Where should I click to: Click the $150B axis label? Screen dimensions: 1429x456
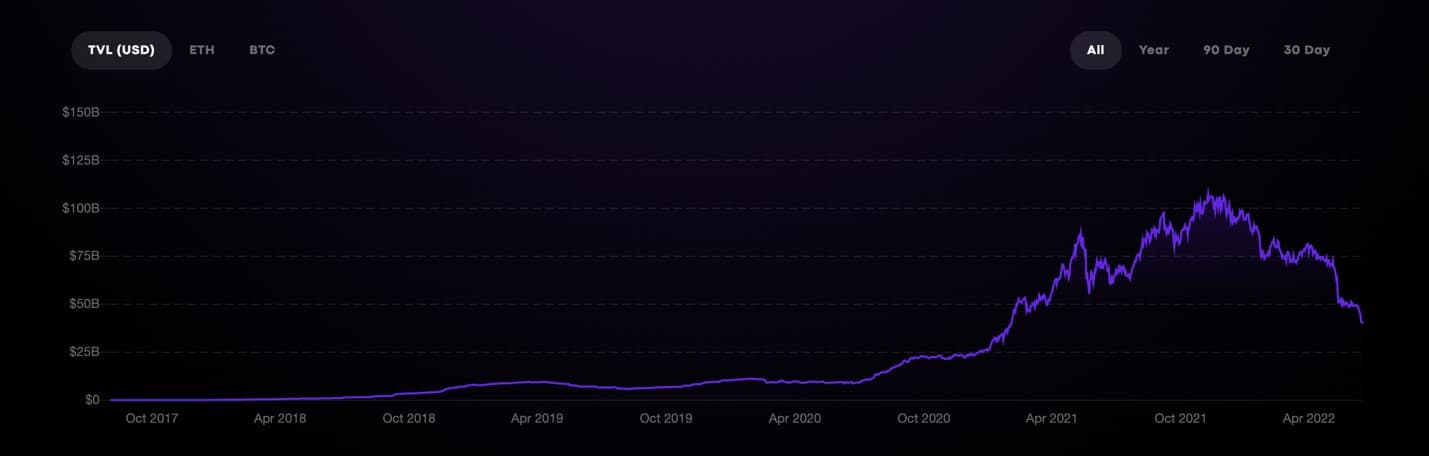[x=80, y=112]
